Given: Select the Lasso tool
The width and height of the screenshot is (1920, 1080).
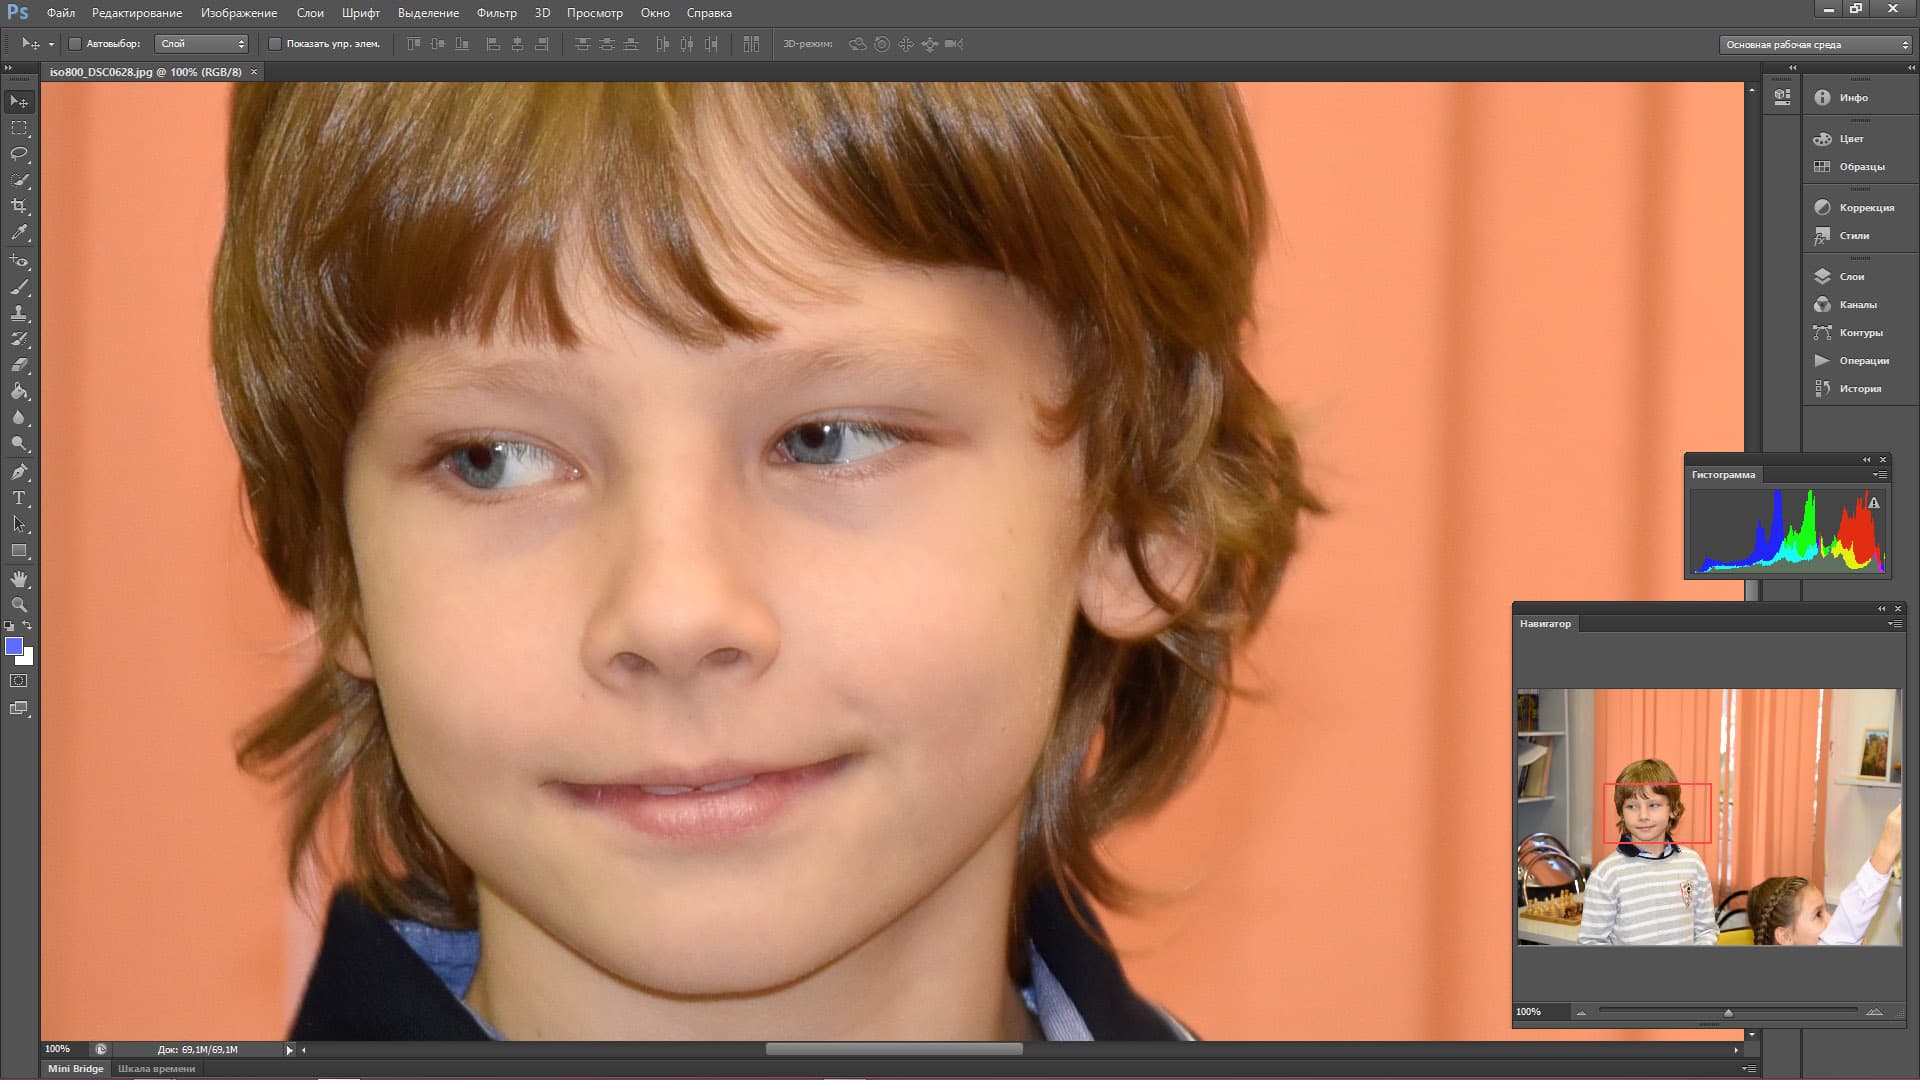Looking at the screenshot, I should point(19,154).
